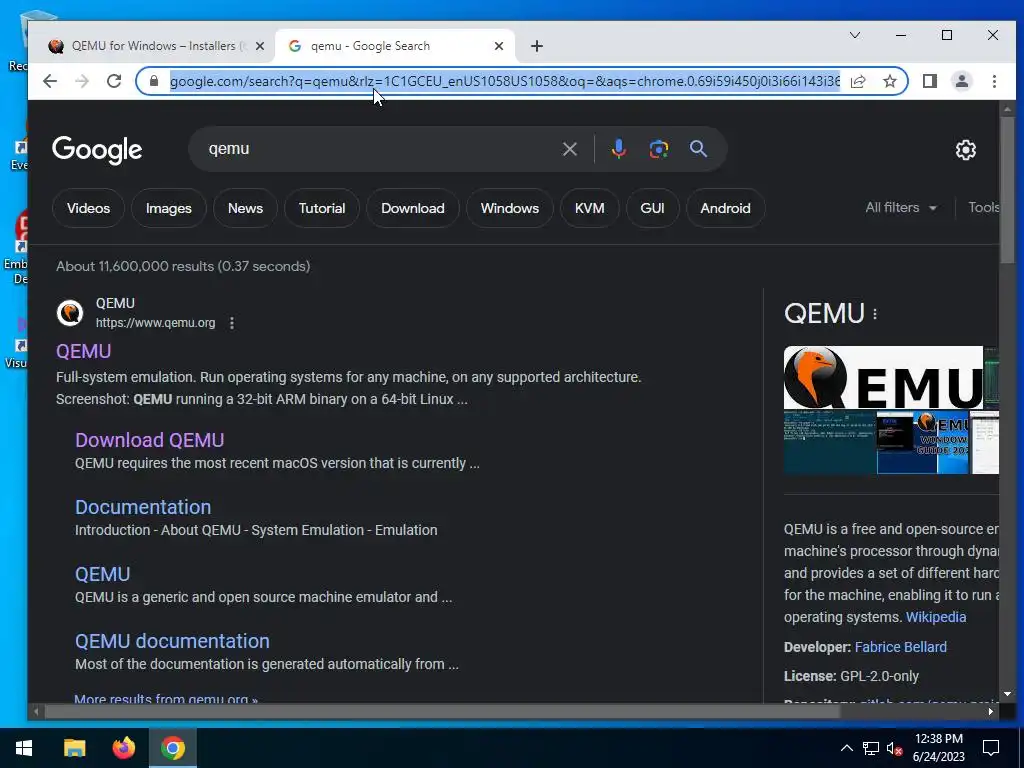
Task: Open the Windows notification center
Action: (x=991, y=748)
